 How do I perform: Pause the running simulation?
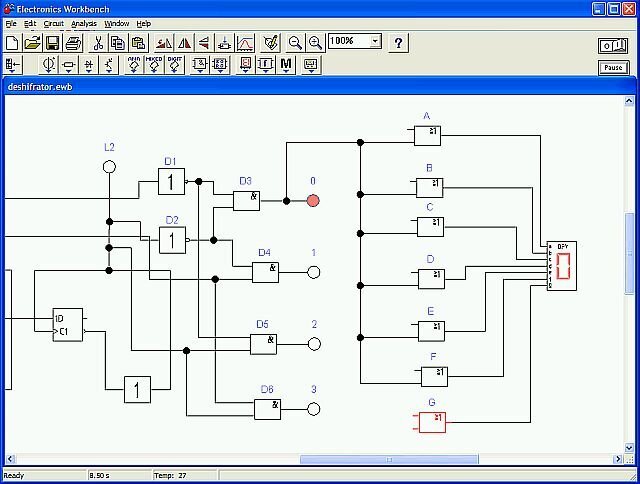pyautogui.click(x=613, y=68)
